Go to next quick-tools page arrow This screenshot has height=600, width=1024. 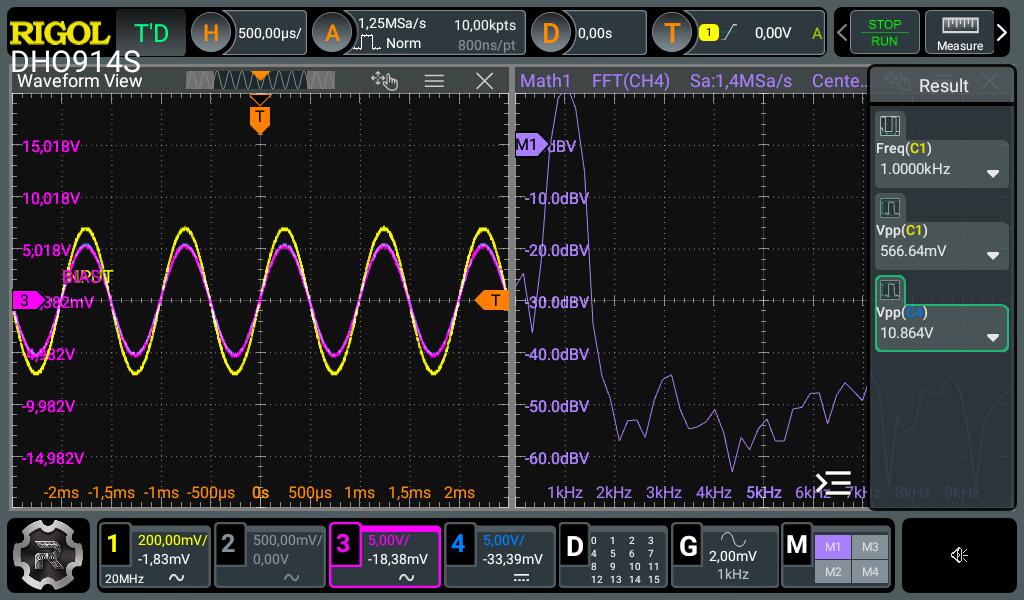click(1002, 32)
